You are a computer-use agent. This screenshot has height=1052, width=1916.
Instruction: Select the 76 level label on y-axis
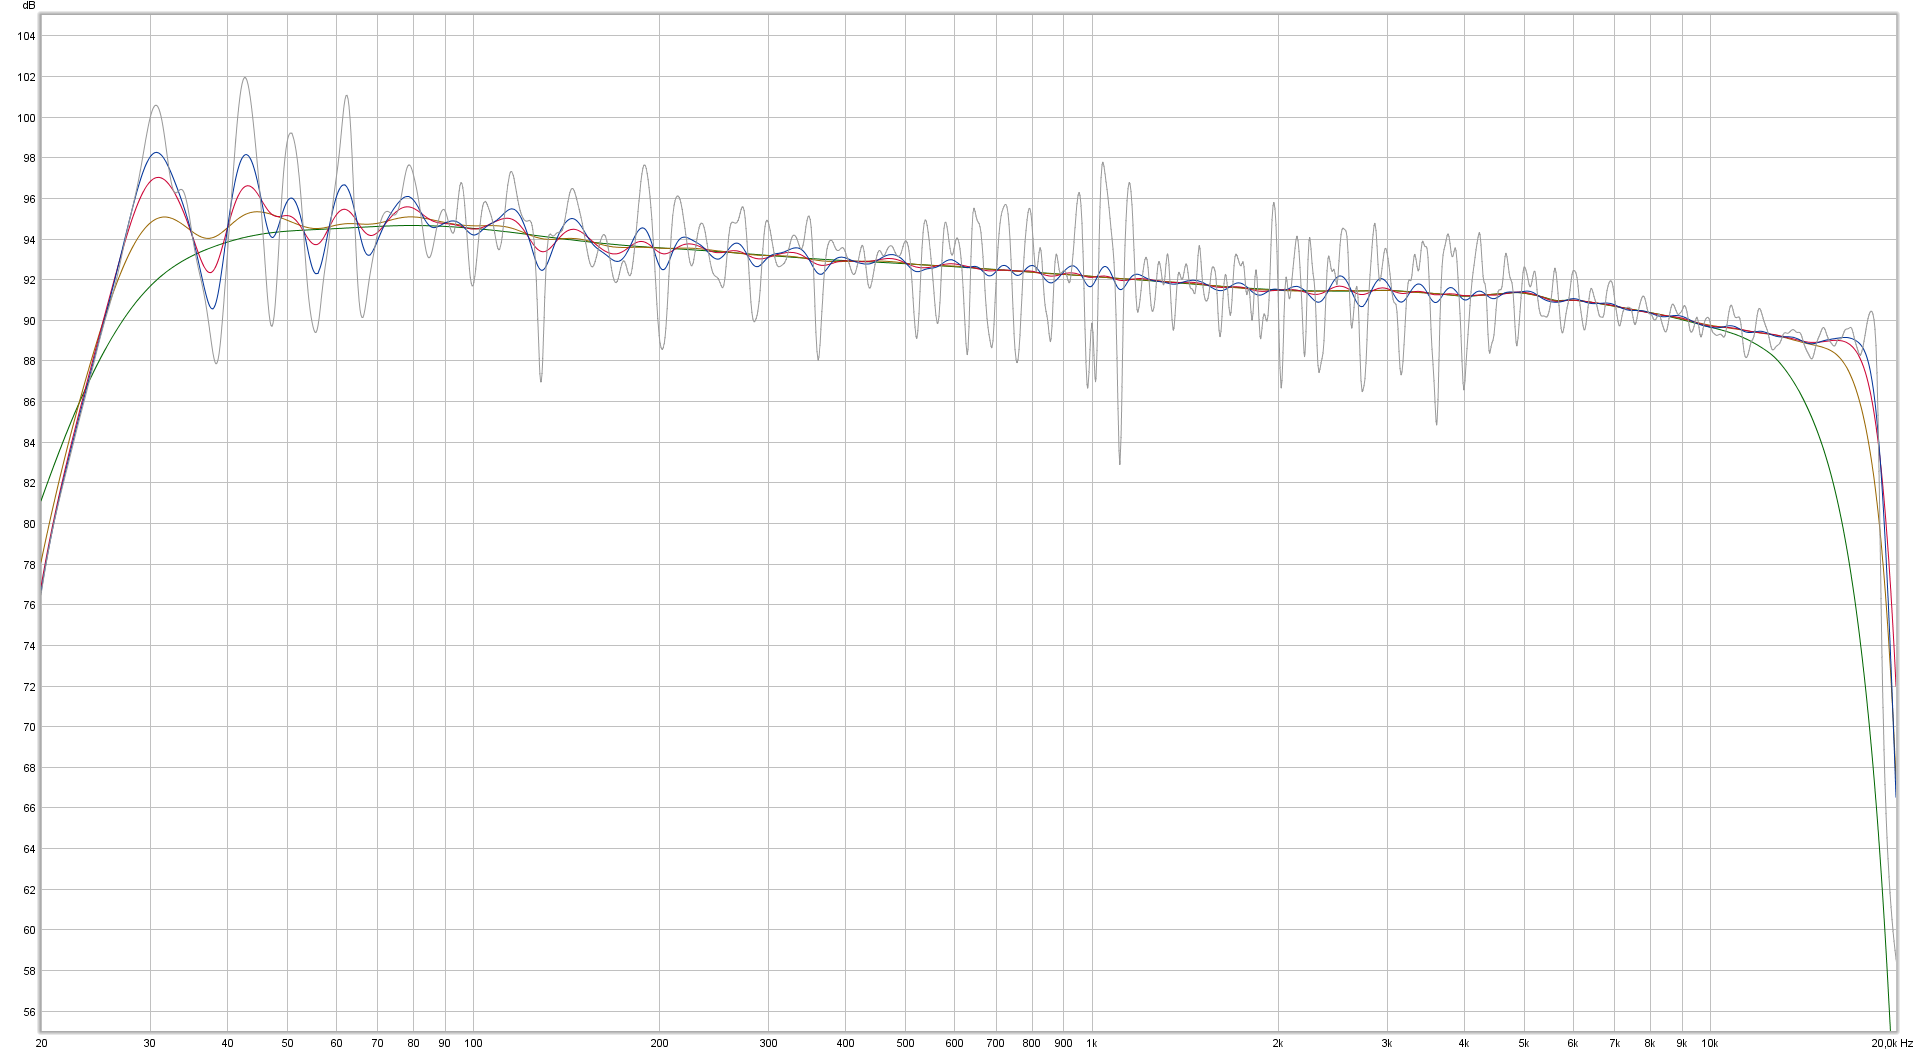pyautogui.click(x=29, y=606)
